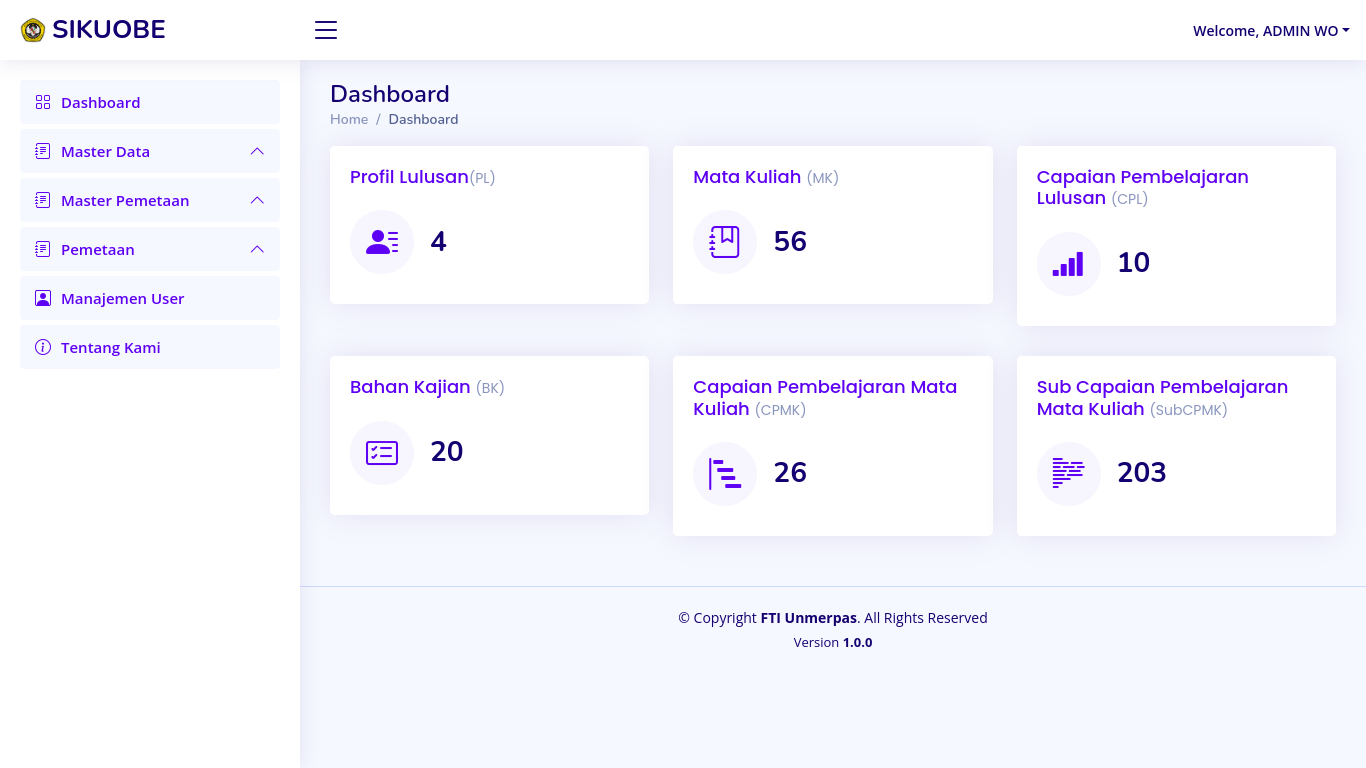Toggle the hamburger sidebar menu
1366x768 pixels.
click(326, 30)
